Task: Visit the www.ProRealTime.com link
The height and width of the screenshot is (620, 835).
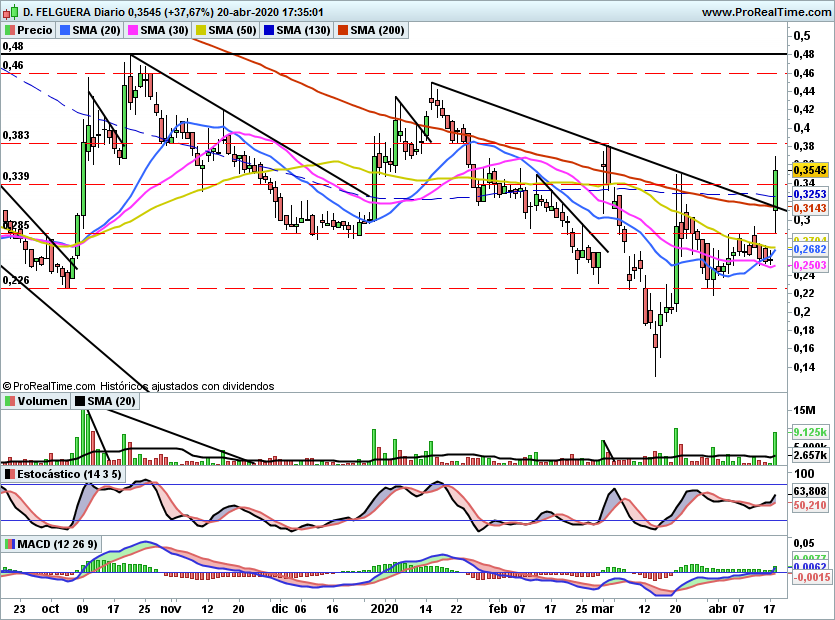Action: (x=767, y=12)
